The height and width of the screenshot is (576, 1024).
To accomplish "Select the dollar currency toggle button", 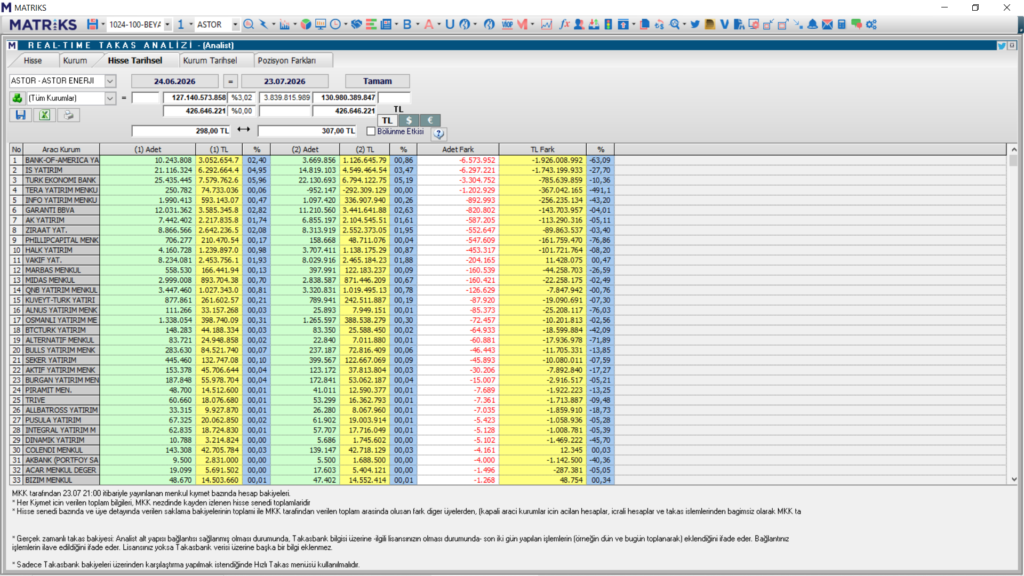I will point(409,120).
